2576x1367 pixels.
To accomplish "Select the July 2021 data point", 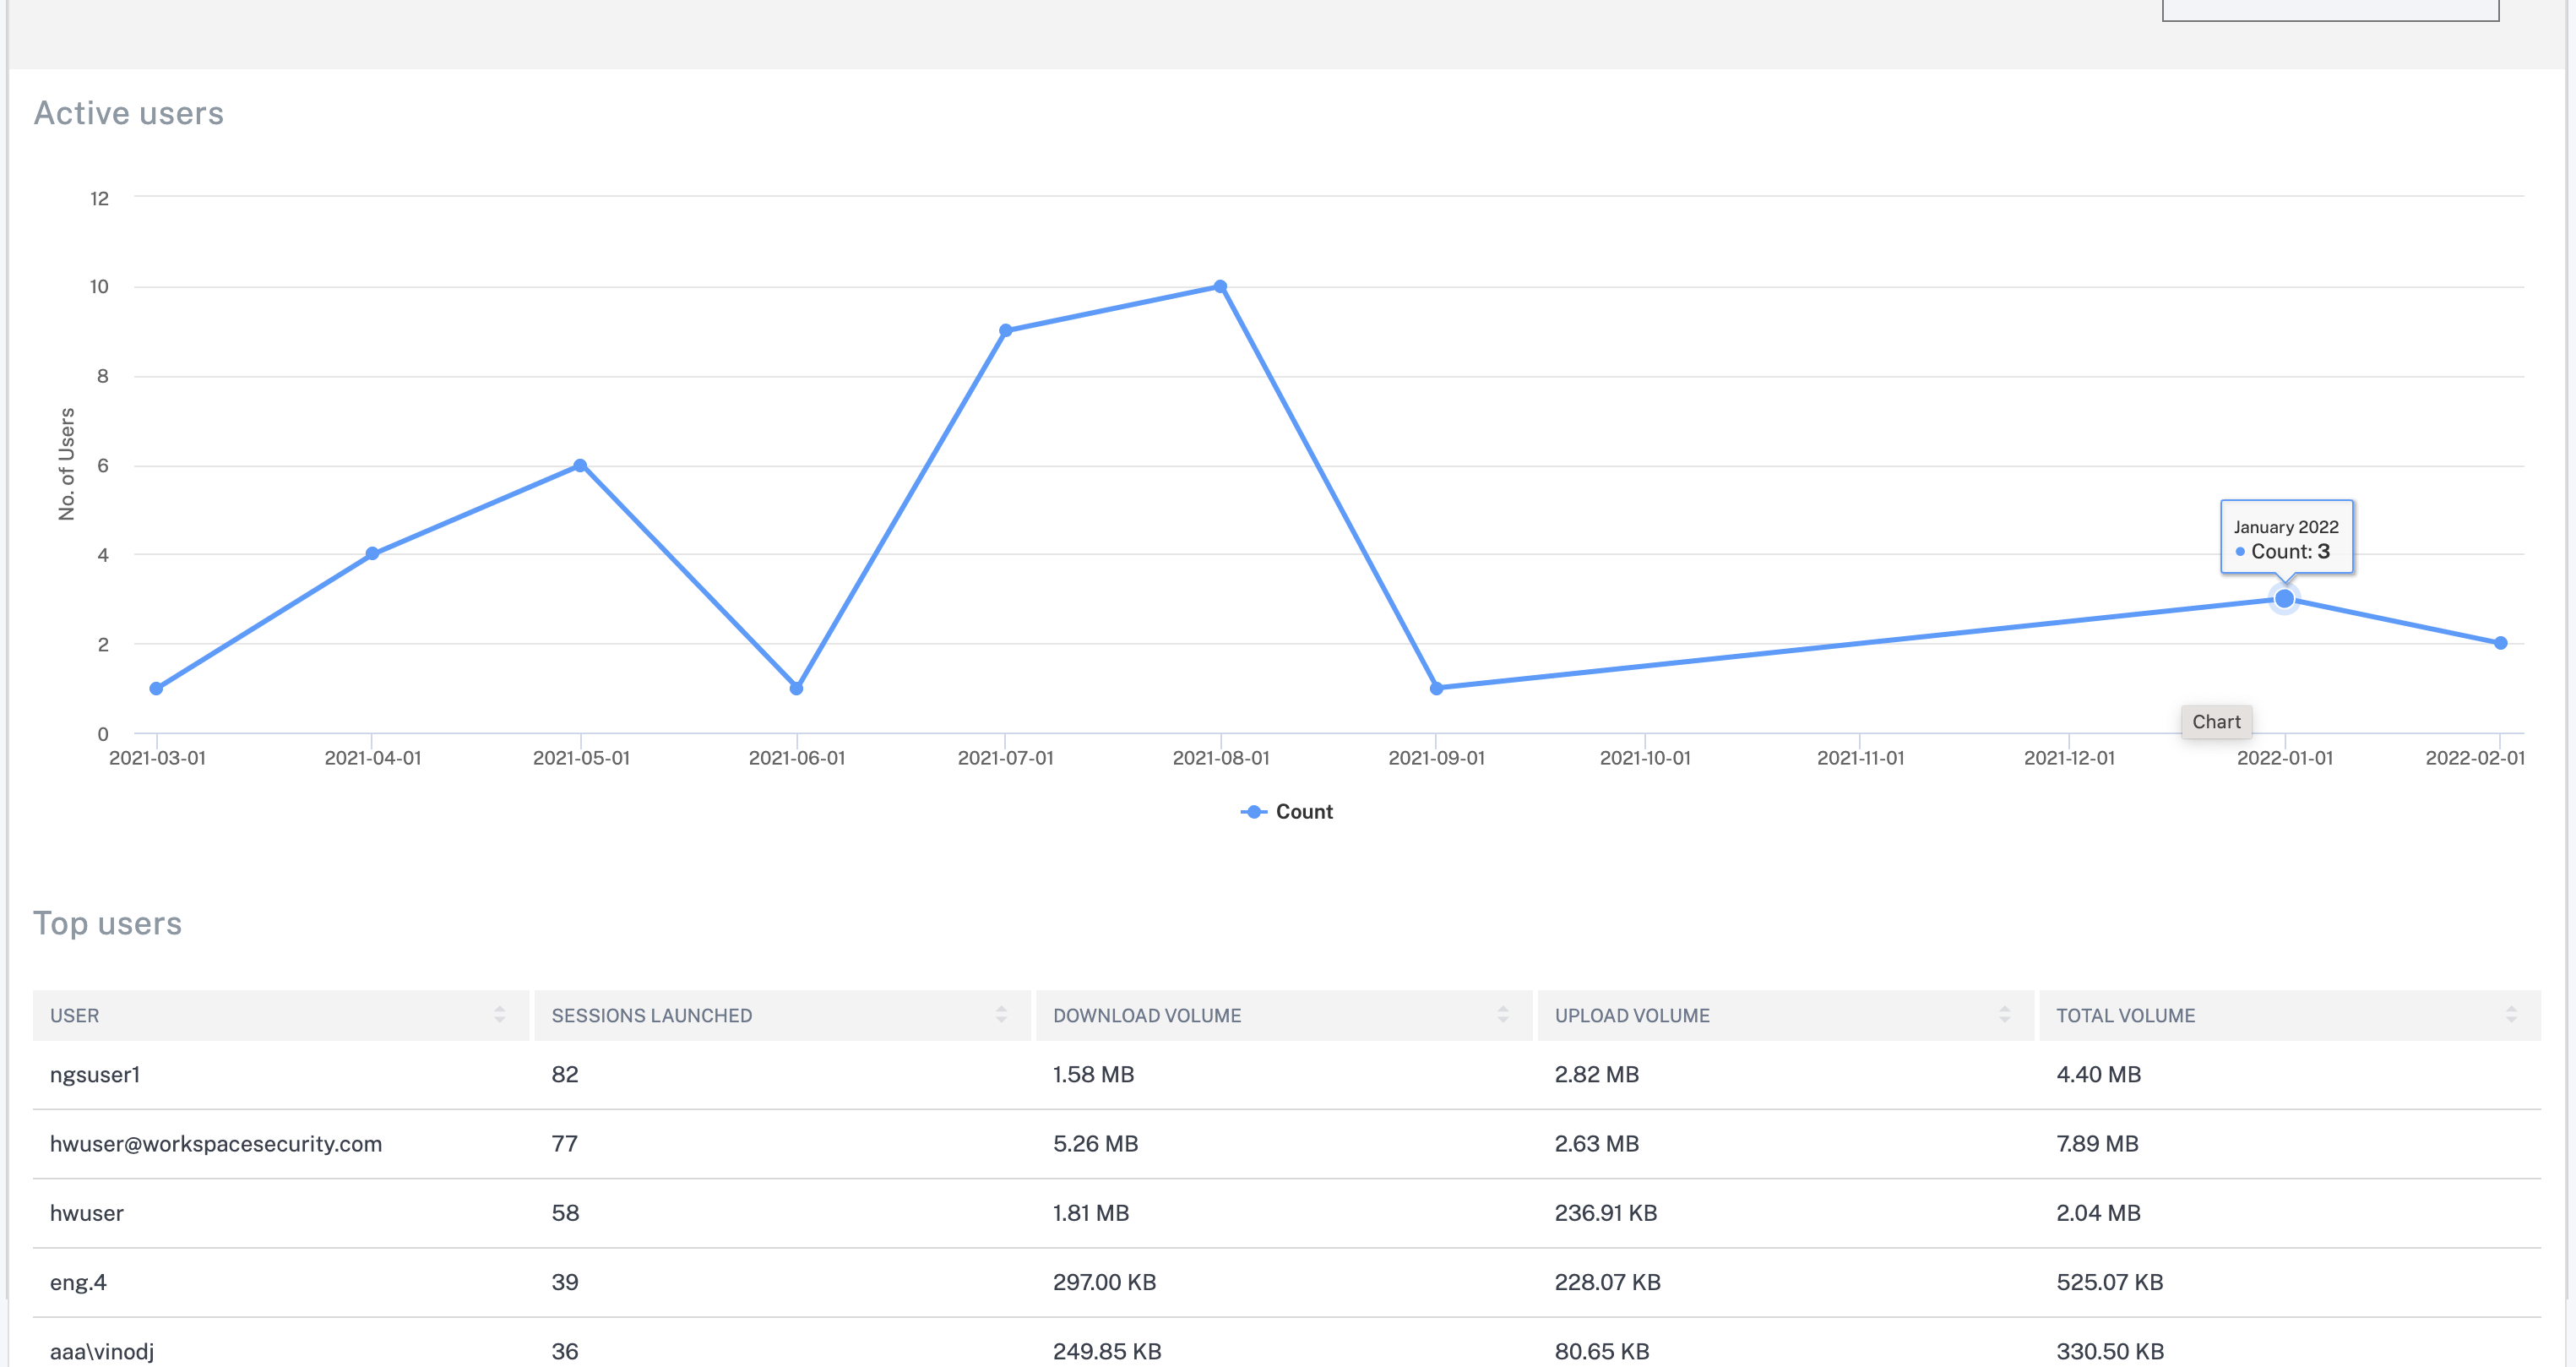I will click(1006, 331).
